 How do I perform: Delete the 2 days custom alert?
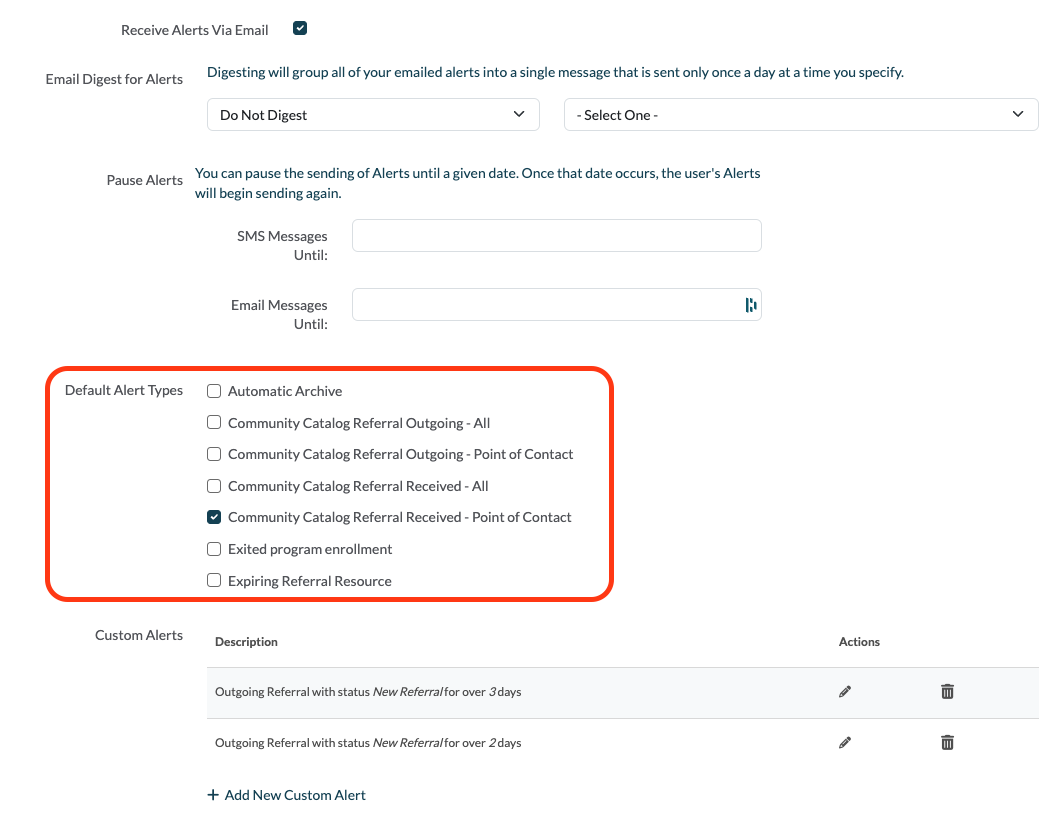coord(947,742)
